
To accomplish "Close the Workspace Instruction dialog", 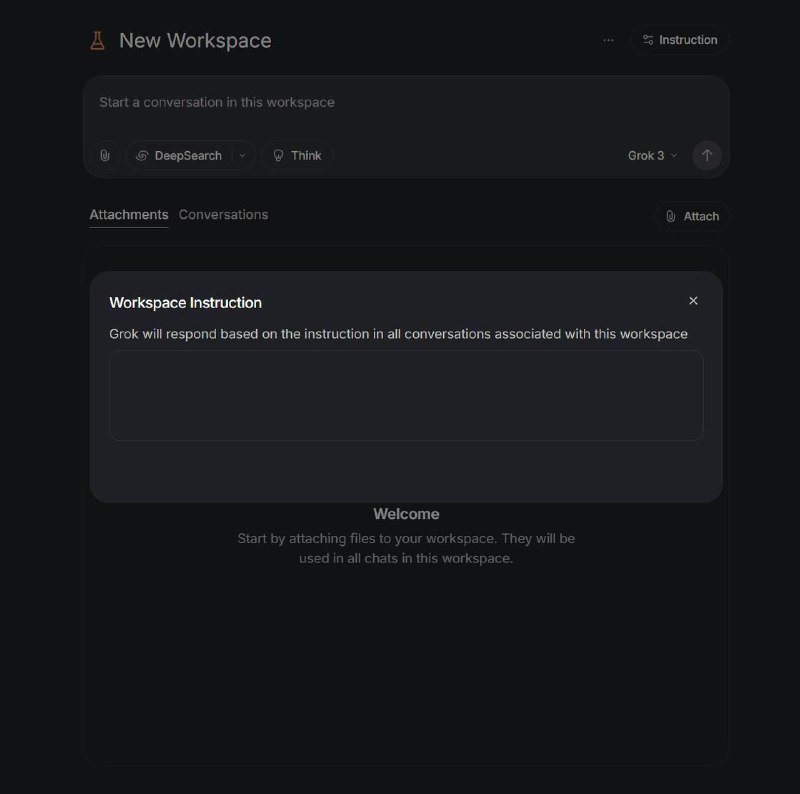I will [x=693, y=301].
